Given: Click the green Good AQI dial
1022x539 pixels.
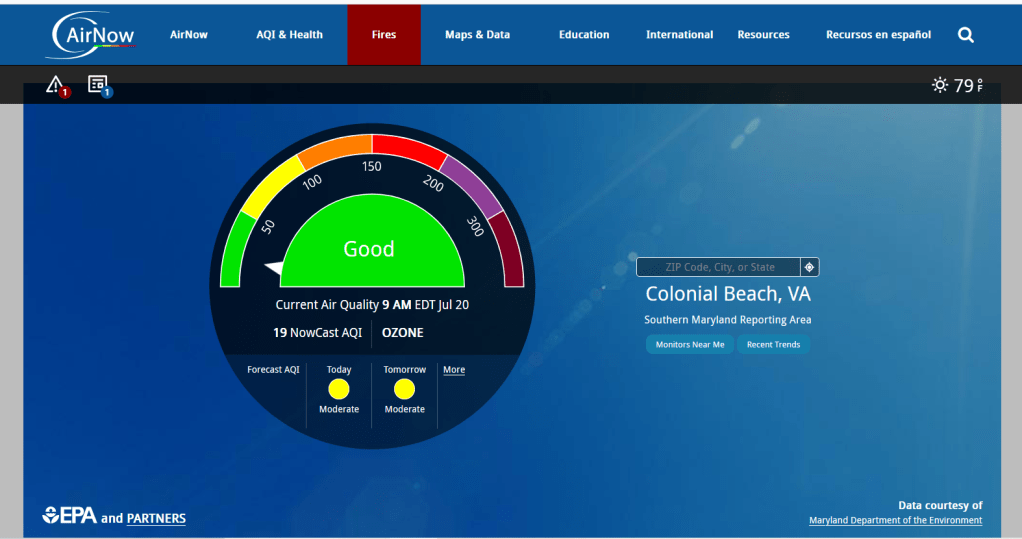Looking at the screenshot, I should coord(372,250).
